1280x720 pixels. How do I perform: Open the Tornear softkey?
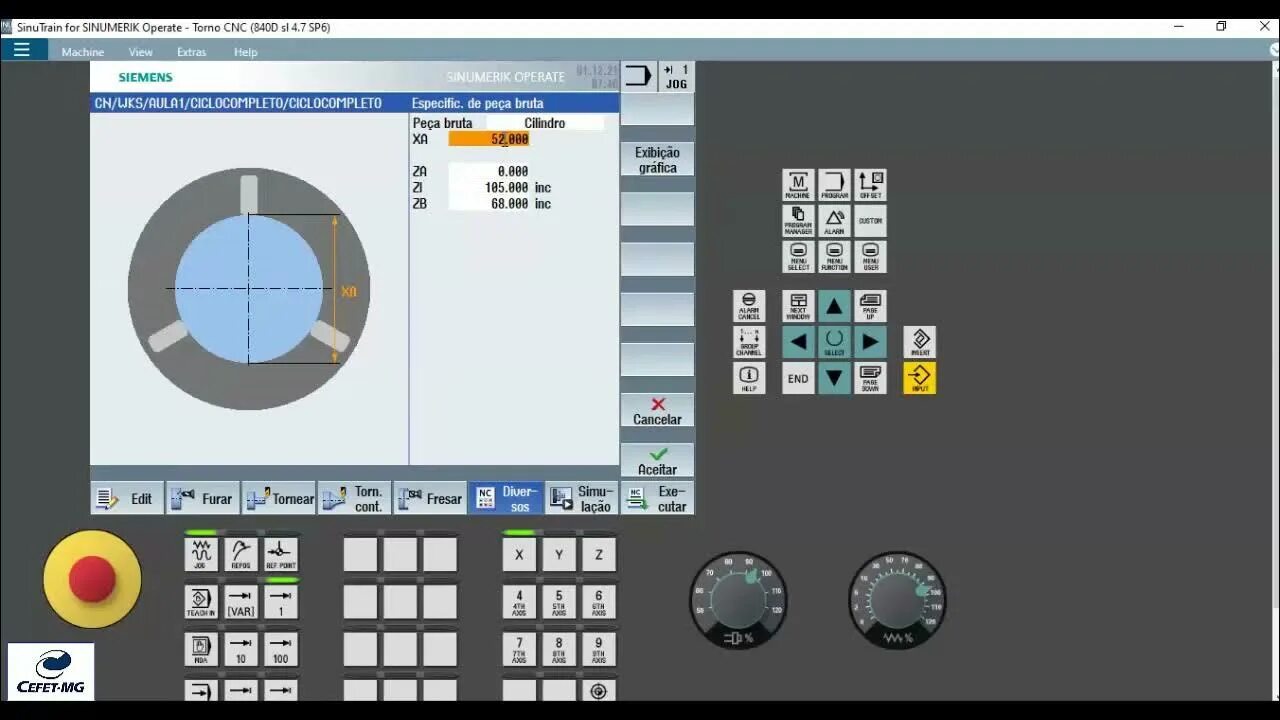[x=279, y=498]
